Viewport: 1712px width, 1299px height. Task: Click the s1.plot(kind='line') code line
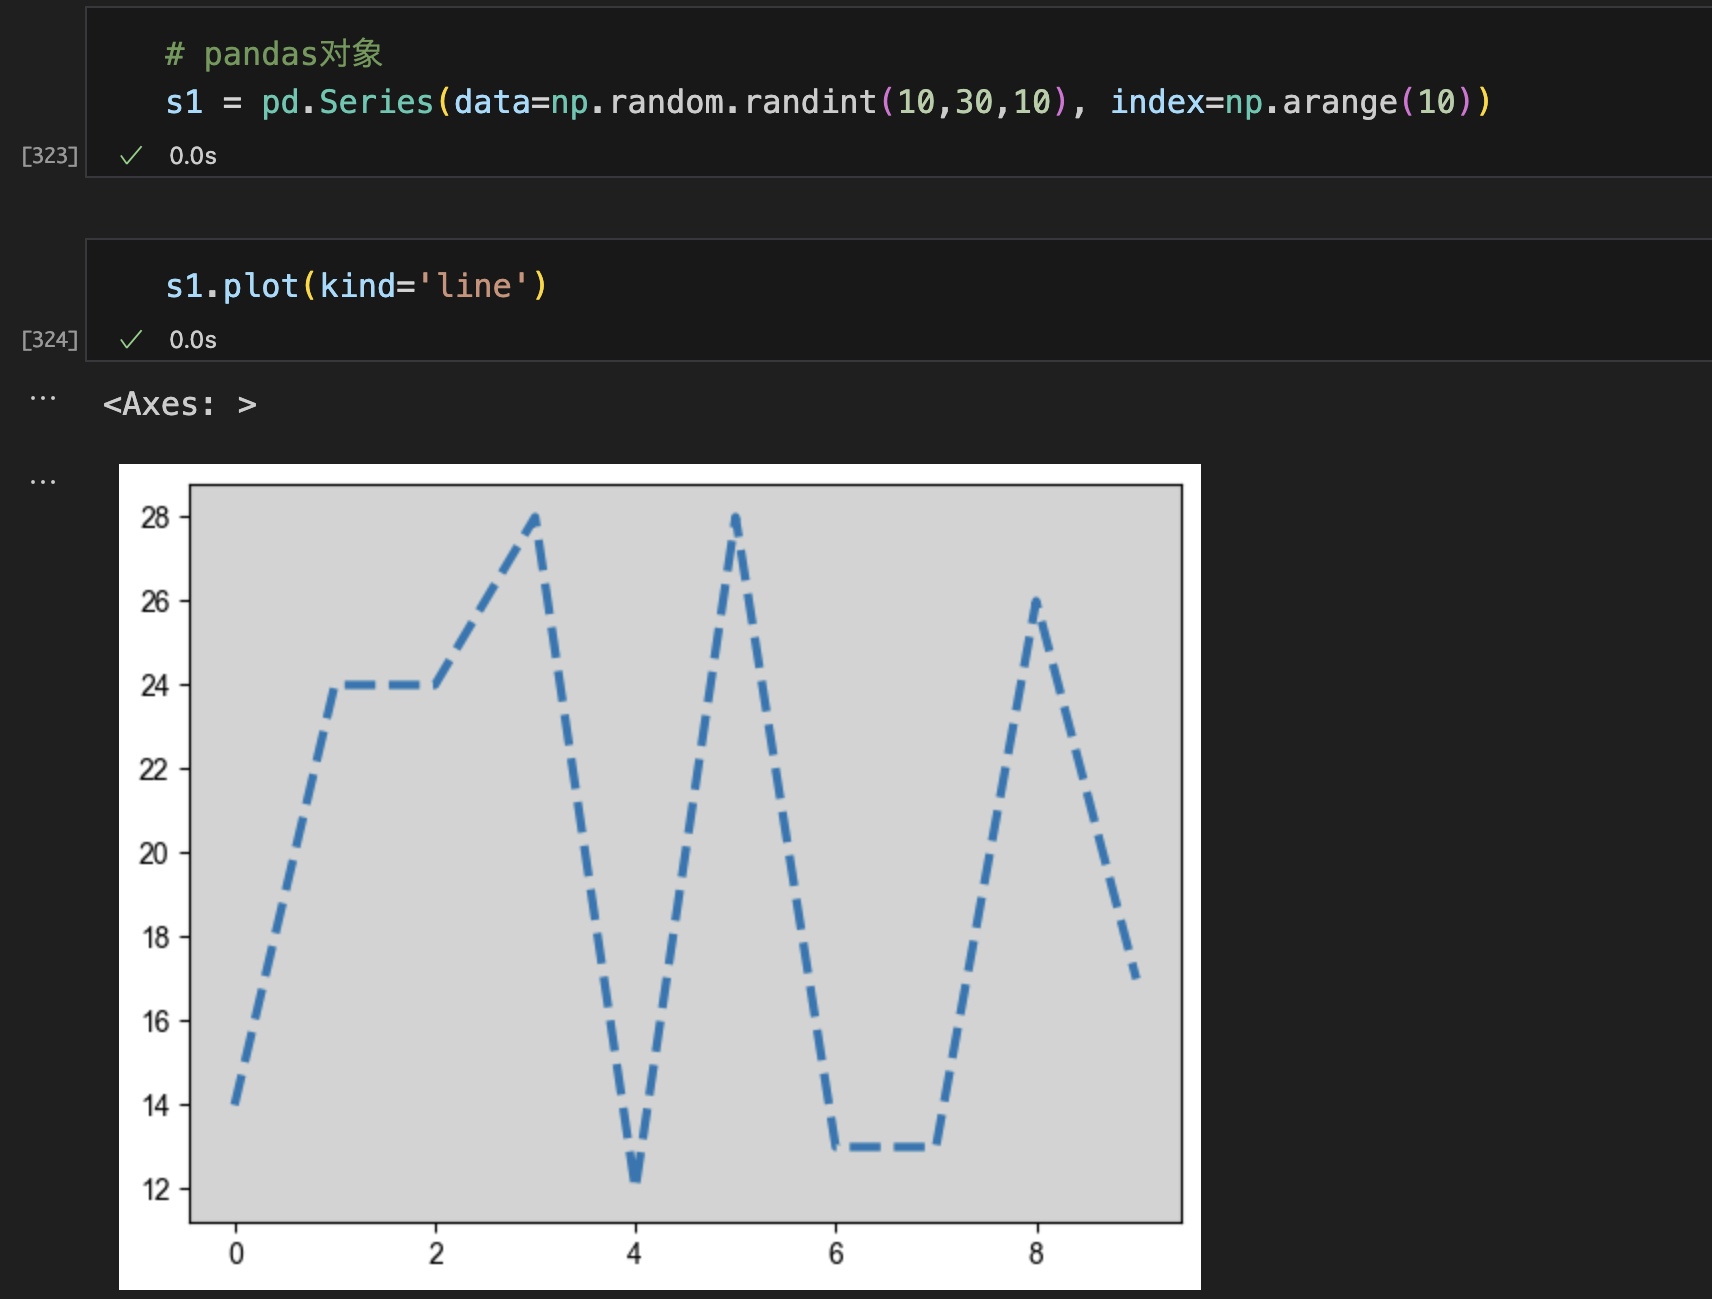pyautogui.click(x=357, y=286)
